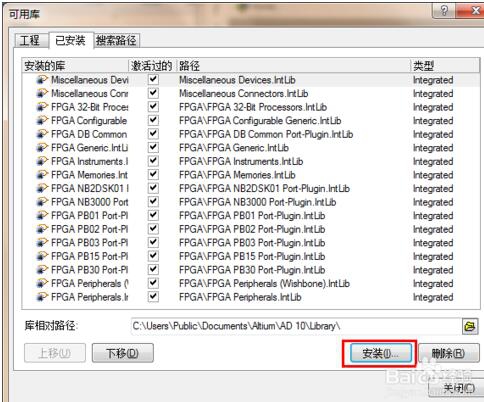
Task: Toggle activated checkbox for FPGA Configurable Generic
Action: (153, 120)
